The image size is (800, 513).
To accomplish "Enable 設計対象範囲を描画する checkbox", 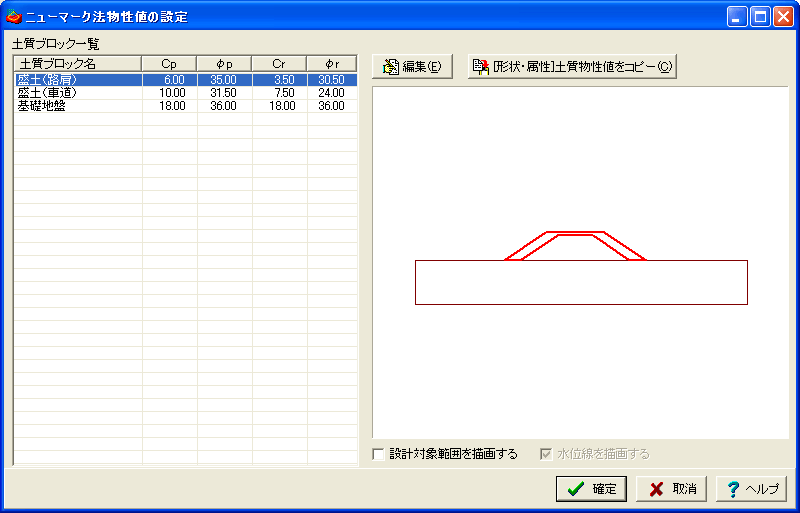I will [378, 454].
